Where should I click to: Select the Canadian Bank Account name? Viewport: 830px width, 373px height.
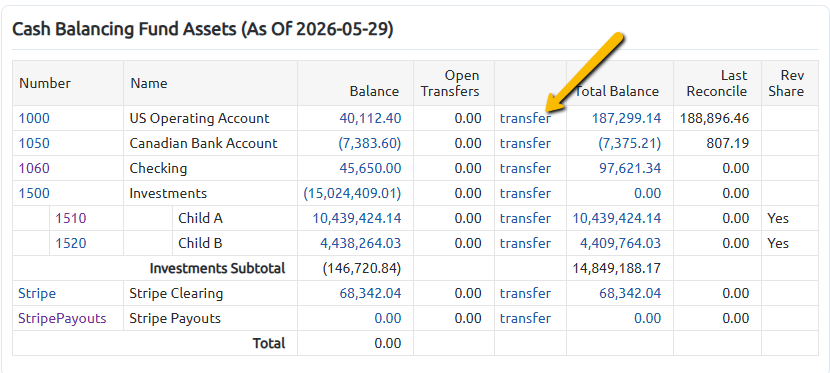click(x=203, y=143)
